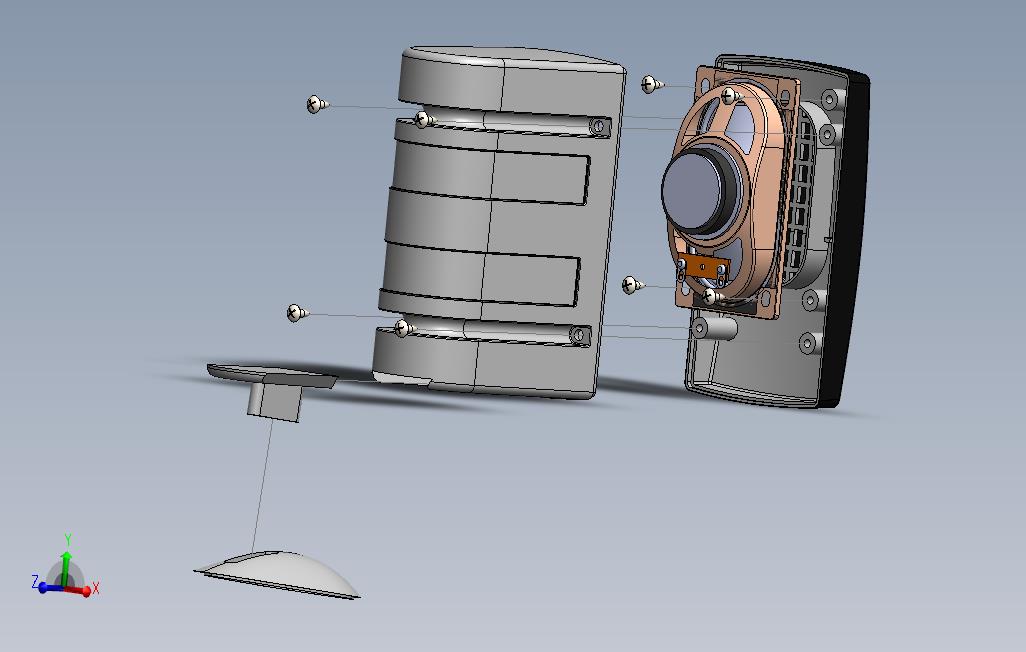Viewport: 1026px width, 652px height.
Task: Select the lower exploded screw left of the enclosure
Action: 298,313
